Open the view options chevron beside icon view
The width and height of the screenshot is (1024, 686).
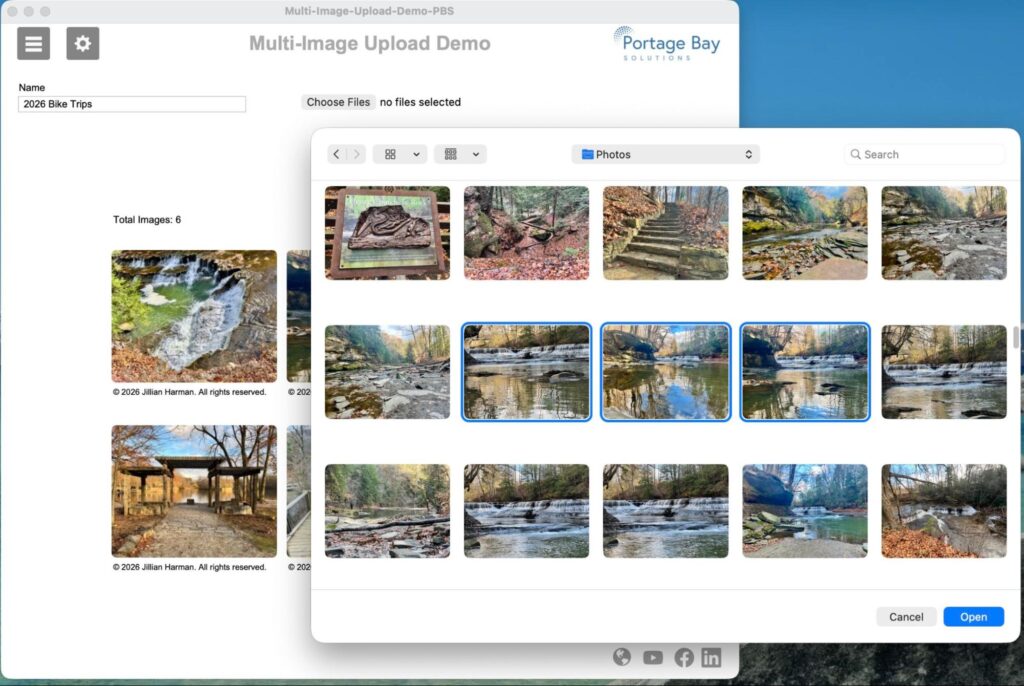415,154
